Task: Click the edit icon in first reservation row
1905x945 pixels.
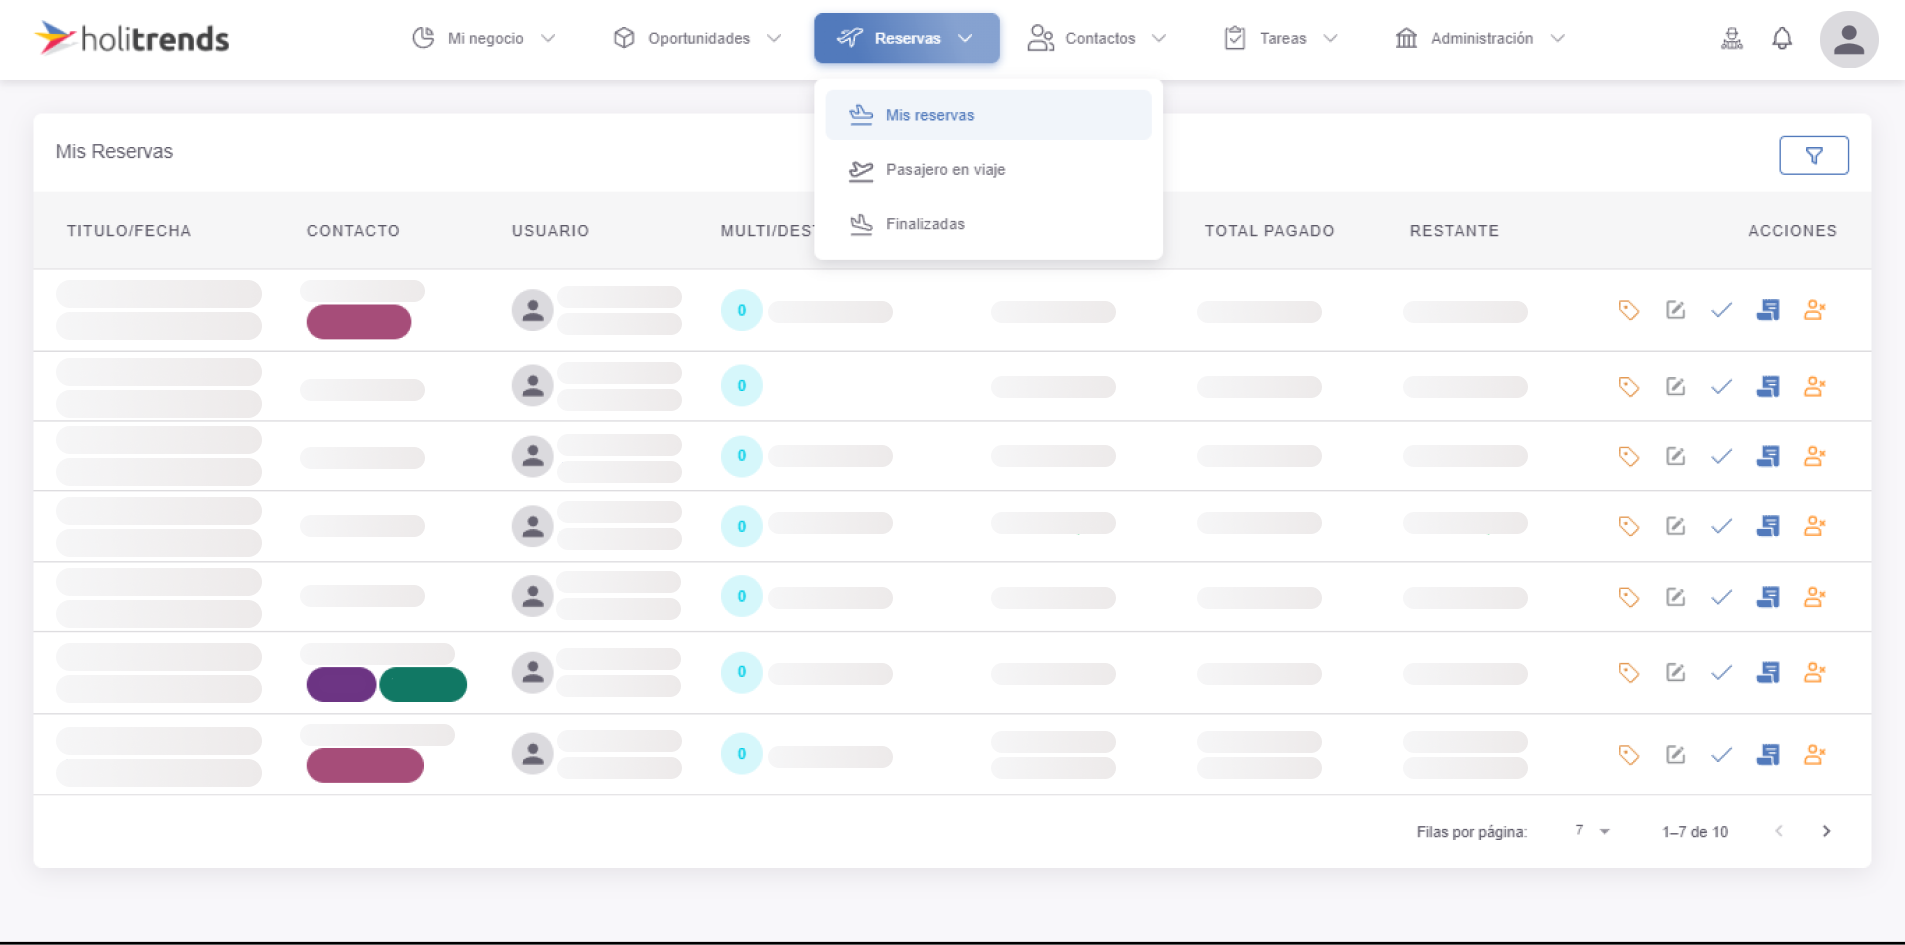Action: tap(1675, 310)
